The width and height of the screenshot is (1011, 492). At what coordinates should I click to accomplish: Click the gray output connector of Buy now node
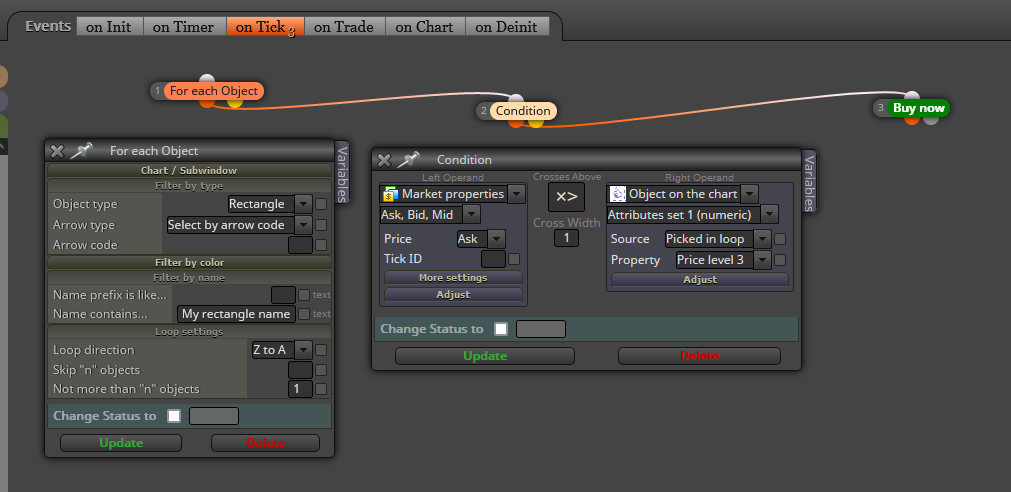(930, 119)
